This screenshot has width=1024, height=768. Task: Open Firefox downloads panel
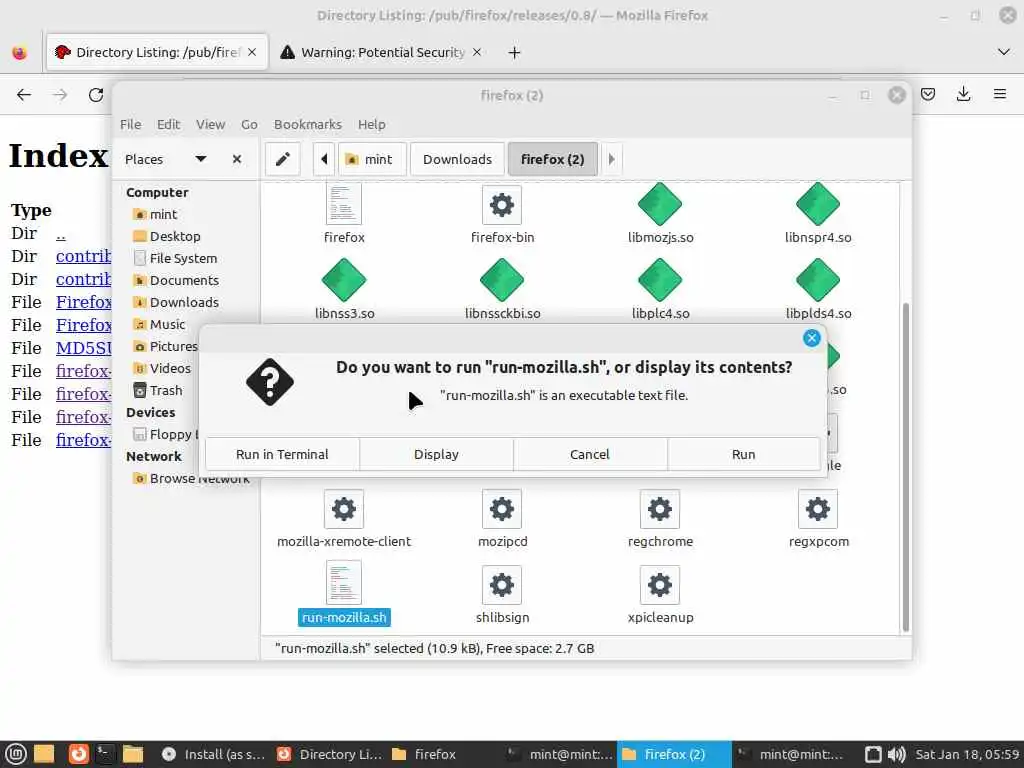tap(963, 95)
